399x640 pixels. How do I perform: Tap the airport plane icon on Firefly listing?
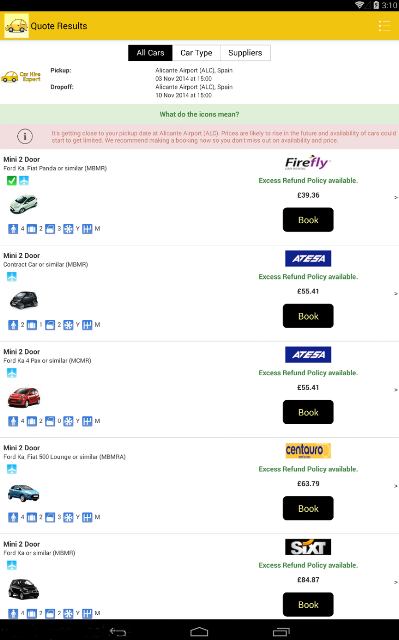click(24, 180)
